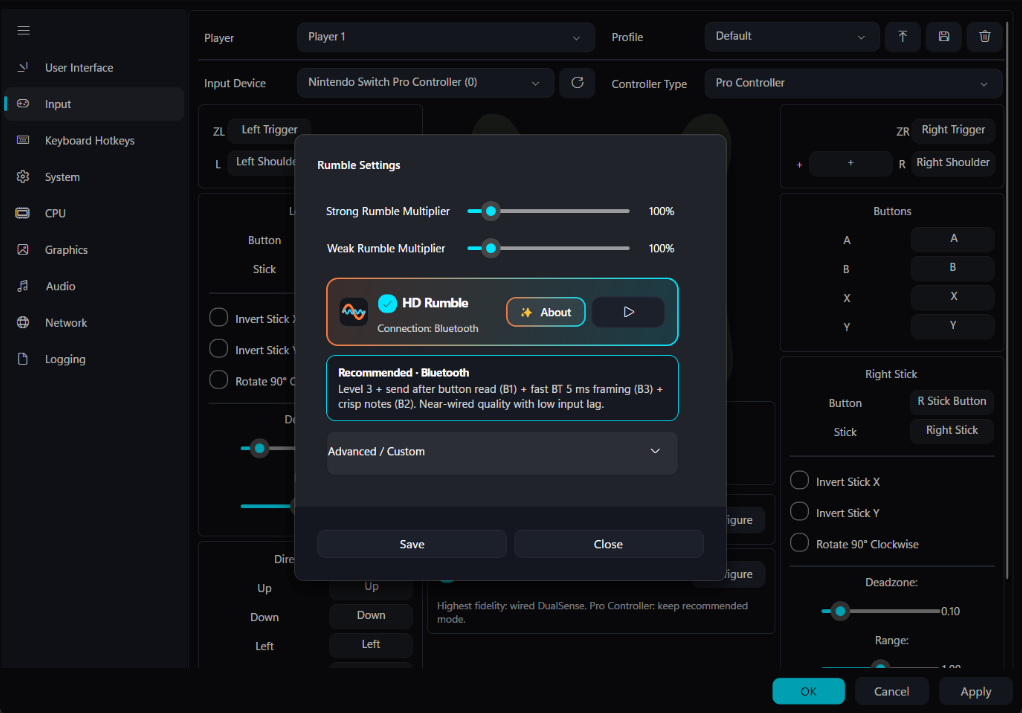Viewport: 1022px width, 713px height.
Task: Select the Recommended Bluetooth preset card
Action: 502,388
